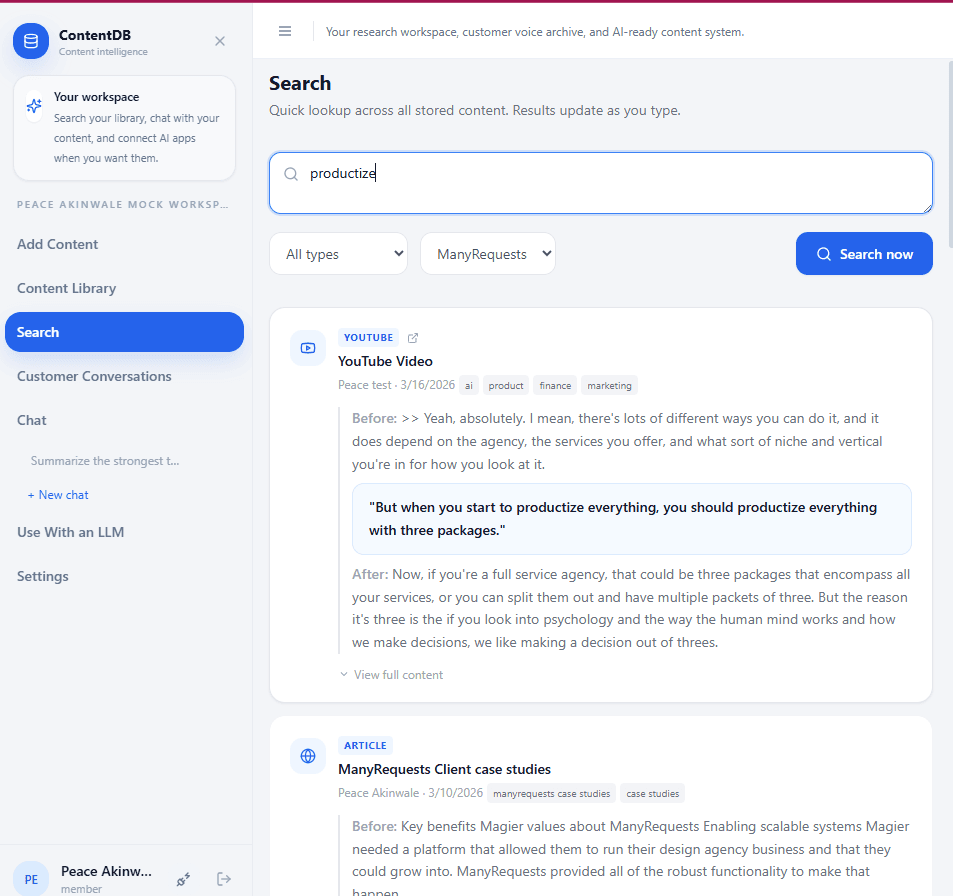Click the magnifying glass inside the search field
Viewport: 953px width, 896px height.
[290, 173]
